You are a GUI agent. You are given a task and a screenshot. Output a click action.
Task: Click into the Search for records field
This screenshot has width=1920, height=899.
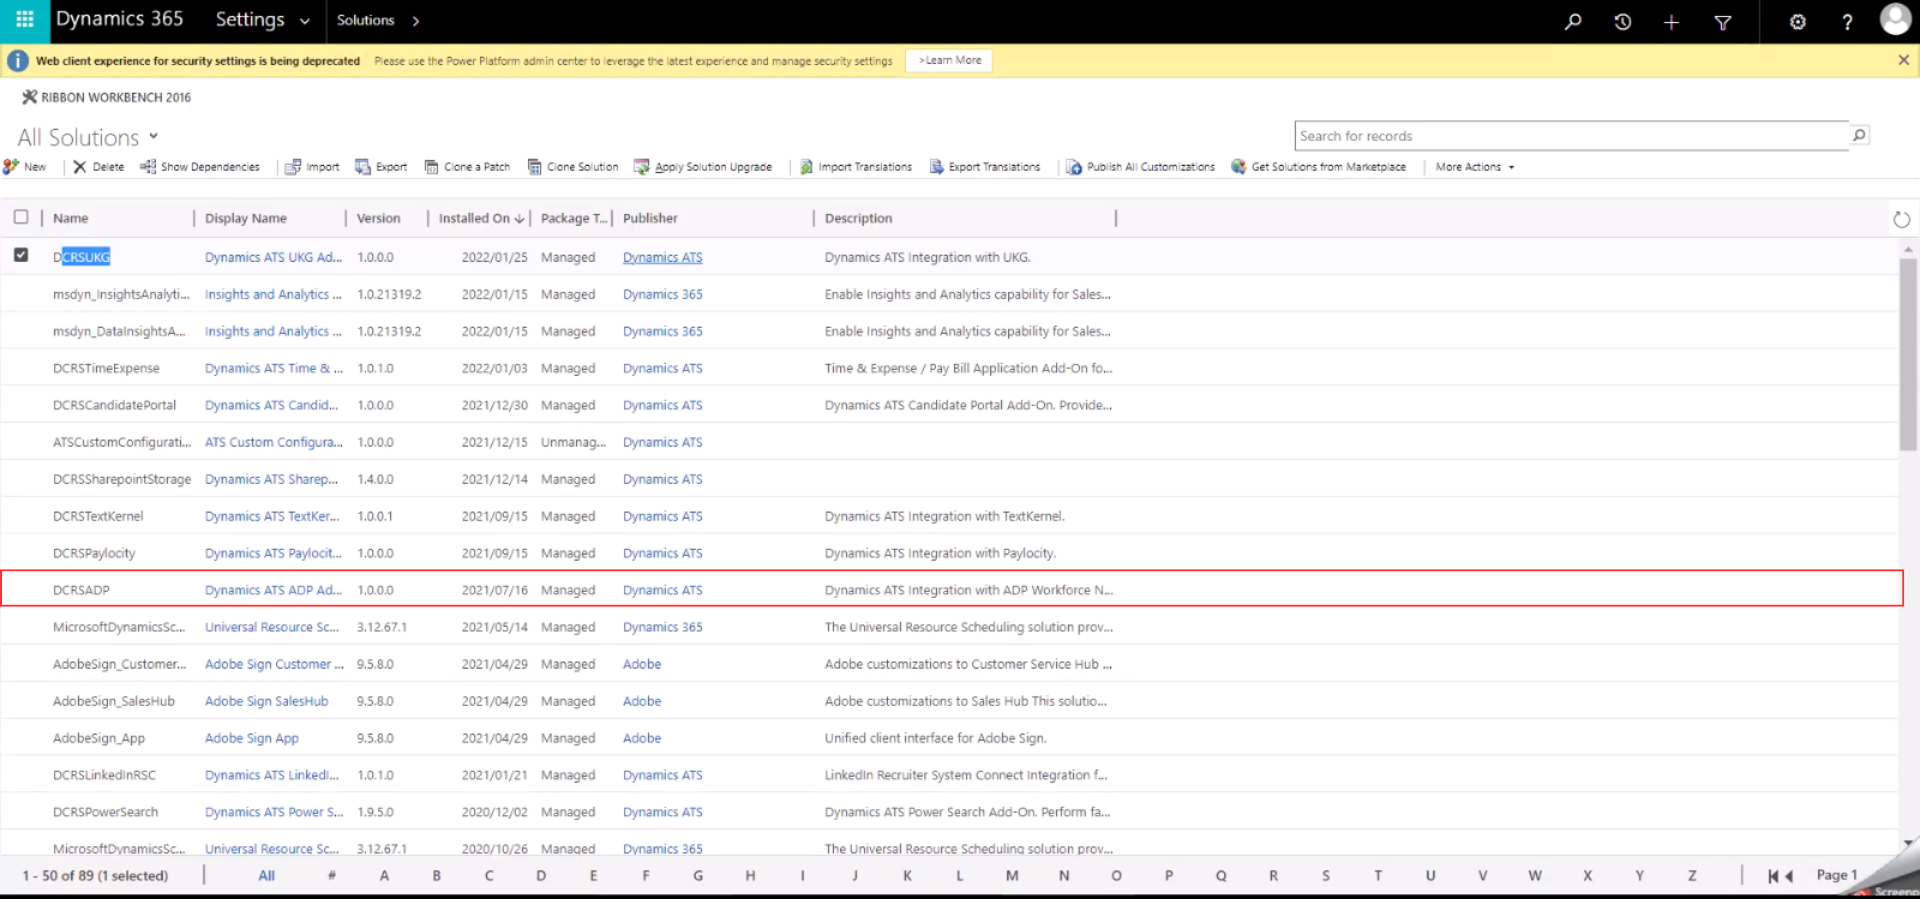1571,136
